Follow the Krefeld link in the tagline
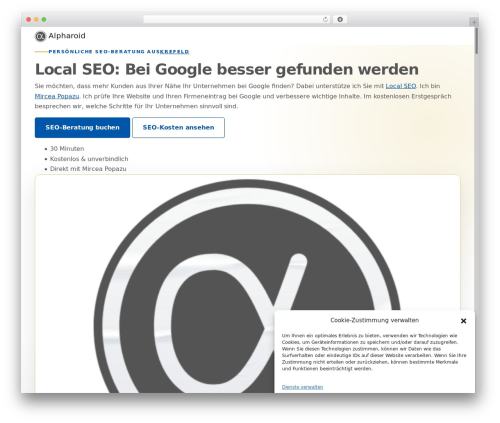Viewport: 500px width, 423px height. (174, 52)
